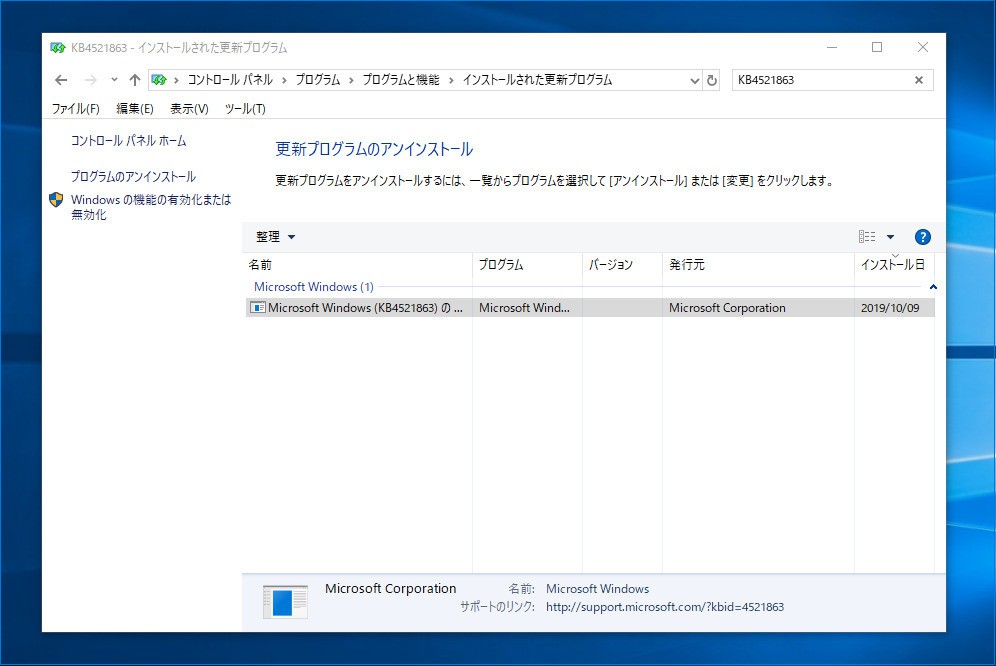Open the ツール(T) menu
Screen dimensions: 996x666
point(245,109)
